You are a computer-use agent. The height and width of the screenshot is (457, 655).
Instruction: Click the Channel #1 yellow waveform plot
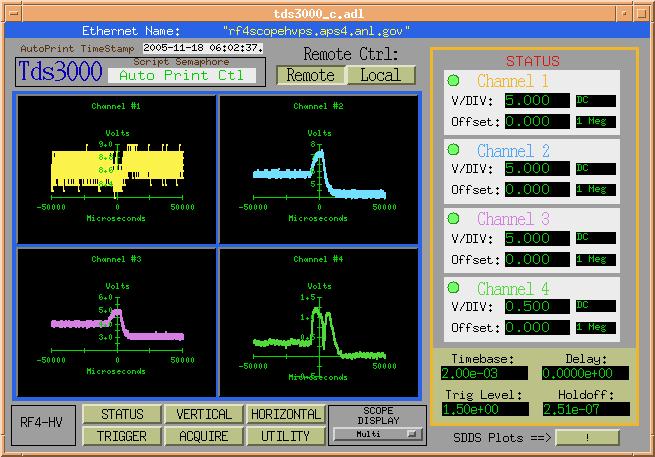click(117, 169)
